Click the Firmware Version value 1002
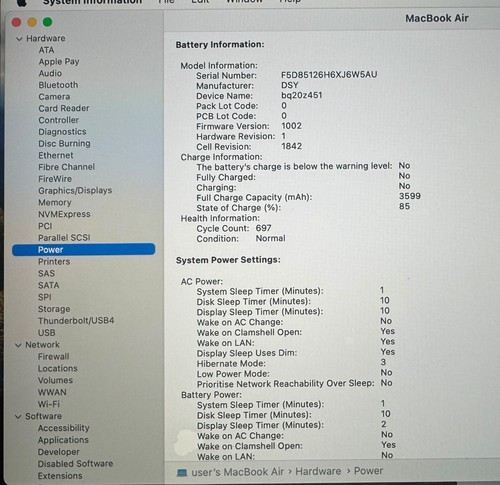The image size is (500, 485). point(292,126)
